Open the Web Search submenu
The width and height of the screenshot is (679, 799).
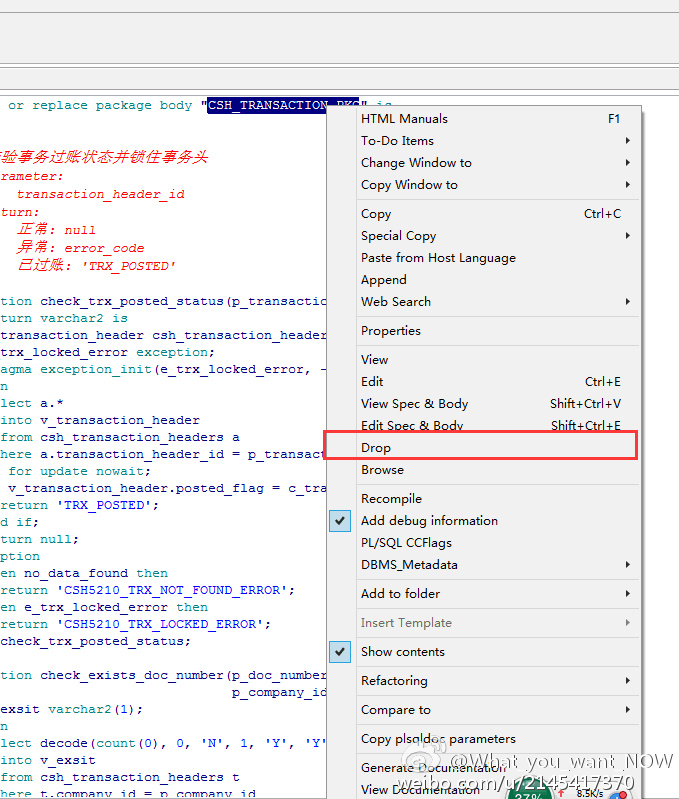pos(483,301)
